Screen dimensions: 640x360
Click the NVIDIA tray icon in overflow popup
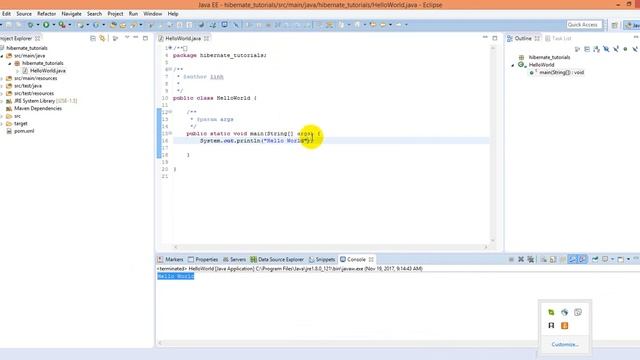[551, 312]
